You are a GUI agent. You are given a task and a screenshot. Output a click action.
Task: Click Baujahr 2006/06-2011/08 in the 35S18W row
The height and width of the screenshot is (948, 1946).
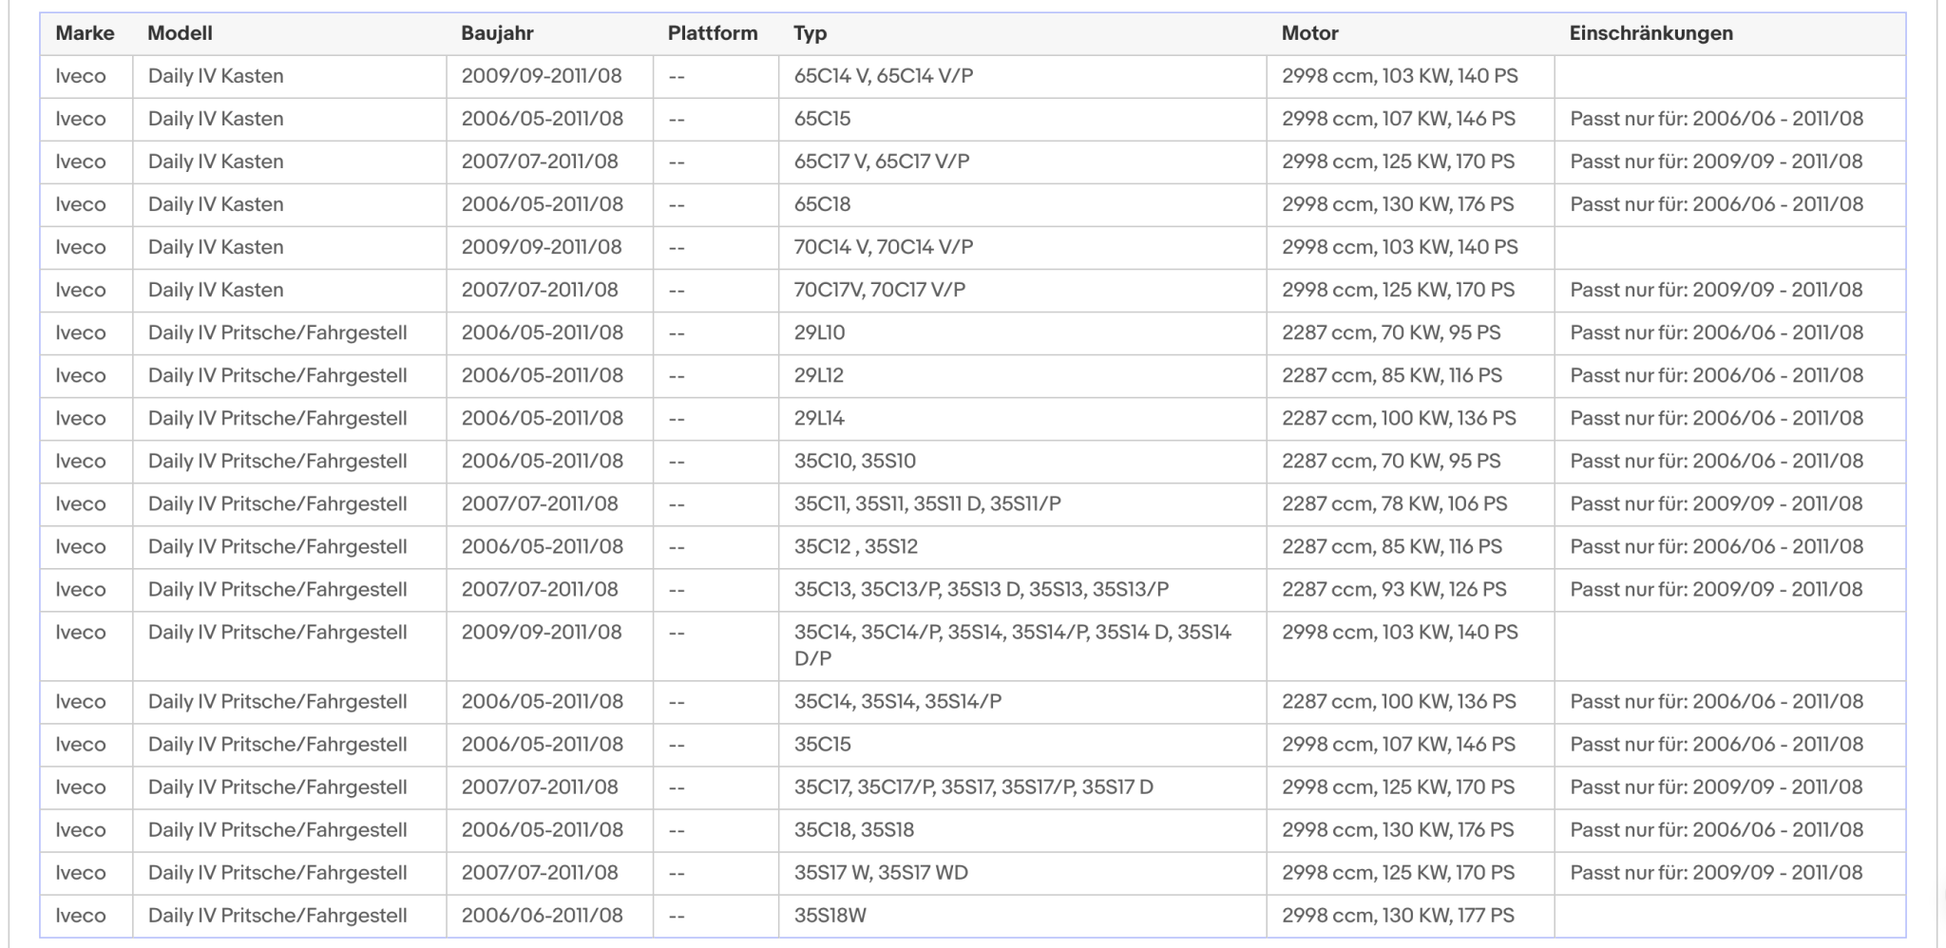pyautogui.click(x=542, y=916)
